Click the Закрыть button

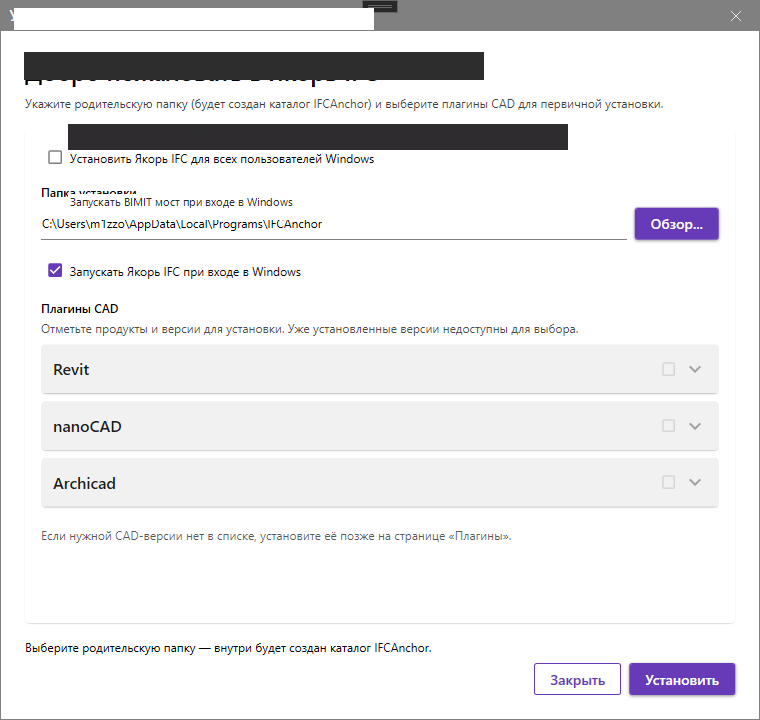577,679
